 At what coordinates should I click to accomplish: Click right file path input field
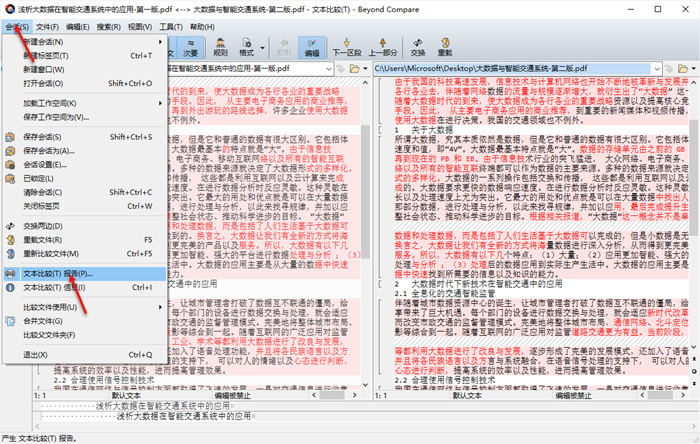pyautogui.click(x=512, y=69)
